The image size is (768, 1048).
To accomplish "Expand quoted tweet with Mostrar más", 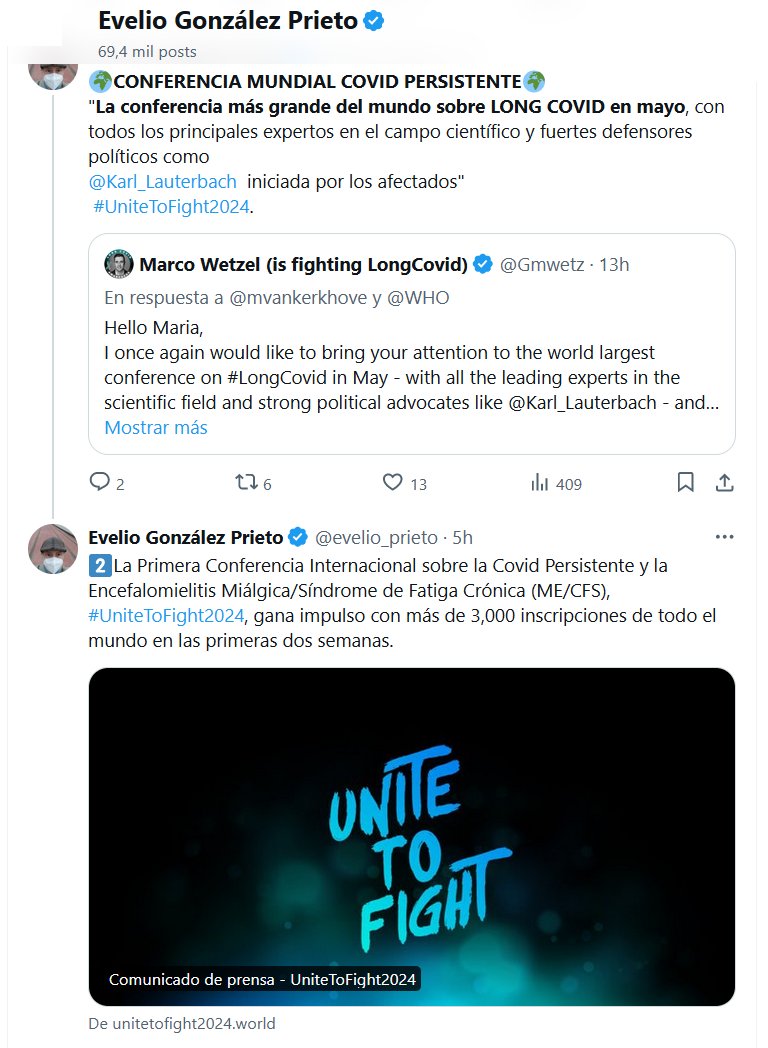I will [x=156, y=428].
